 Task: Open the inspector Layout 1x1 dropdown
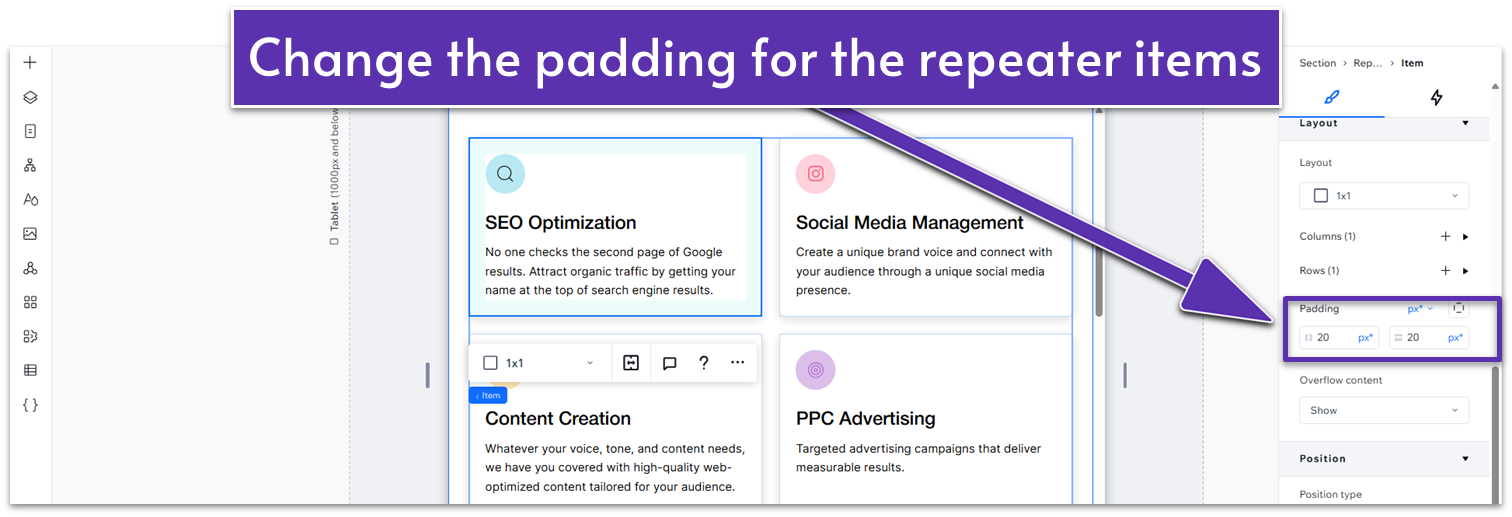[x=1384, y=196]
